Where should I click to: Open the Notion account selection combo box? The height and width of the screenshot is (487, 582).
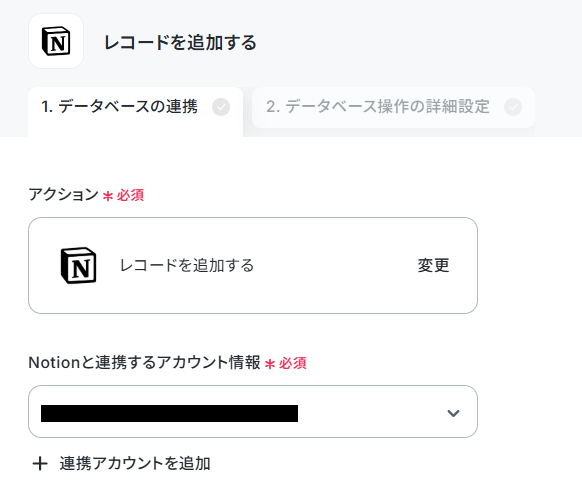point(253,411)
